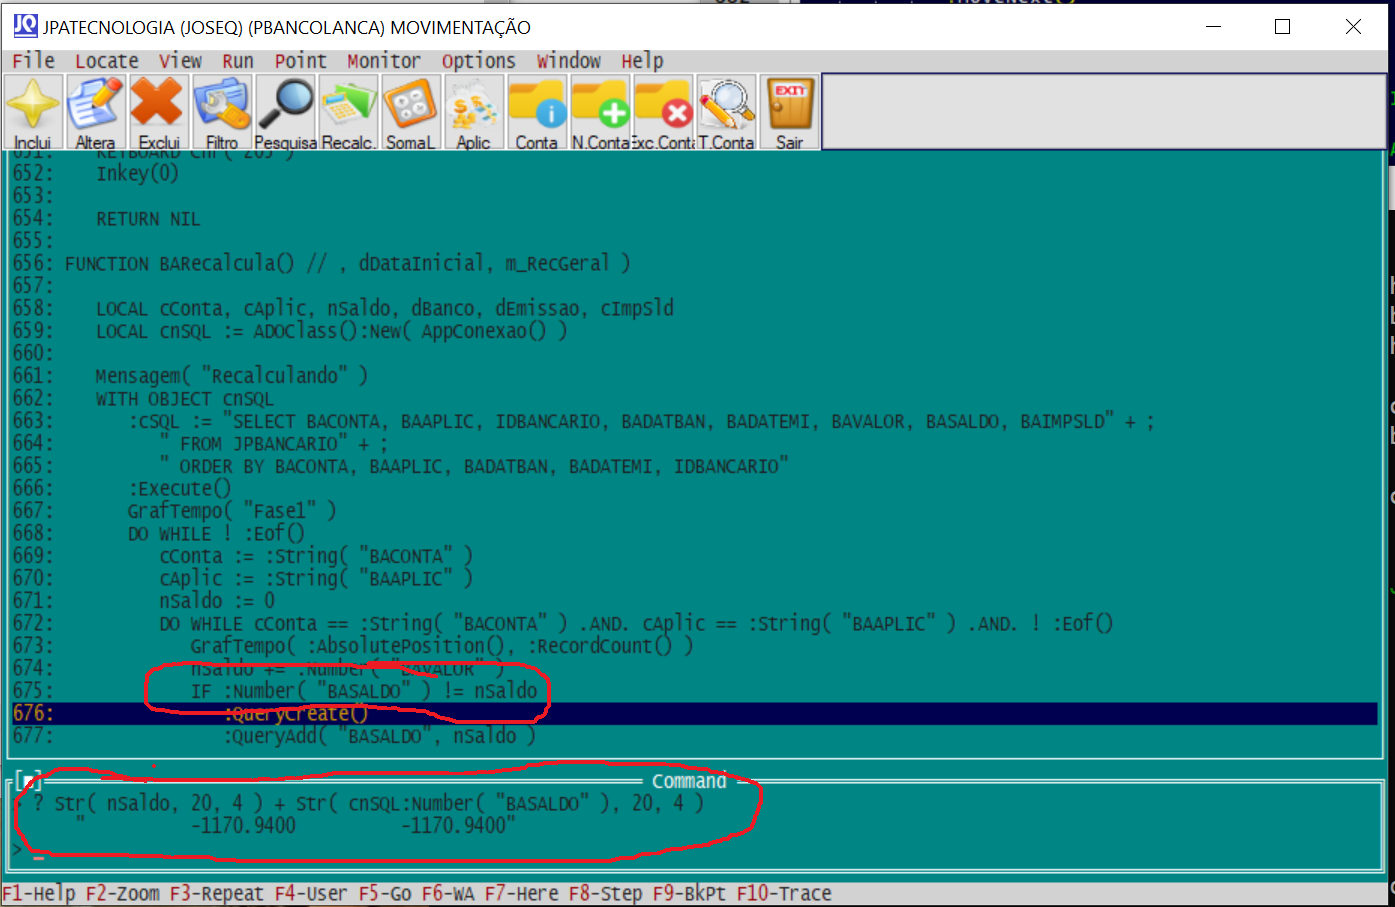Click F9-BkPt in the function key bar
The height and width of the screenshot is (907, 1395).
[x=689, y=893]
